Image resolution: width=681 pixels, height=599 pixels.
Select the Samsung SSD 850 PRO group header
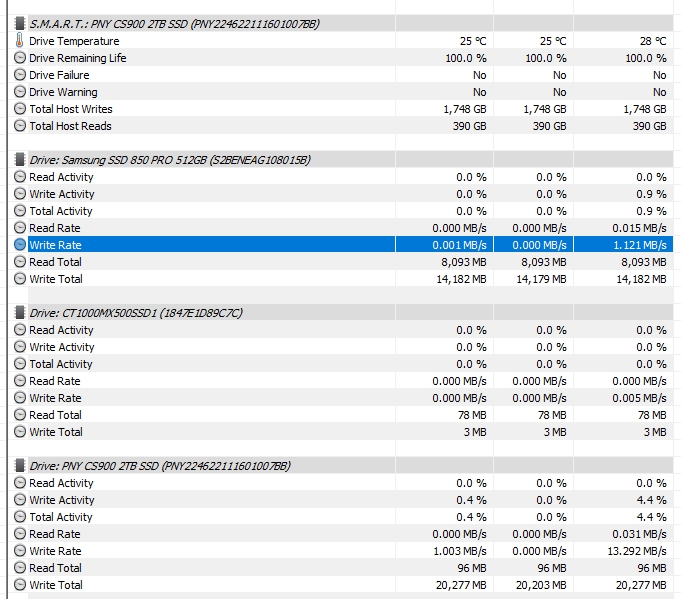[169, 160]
